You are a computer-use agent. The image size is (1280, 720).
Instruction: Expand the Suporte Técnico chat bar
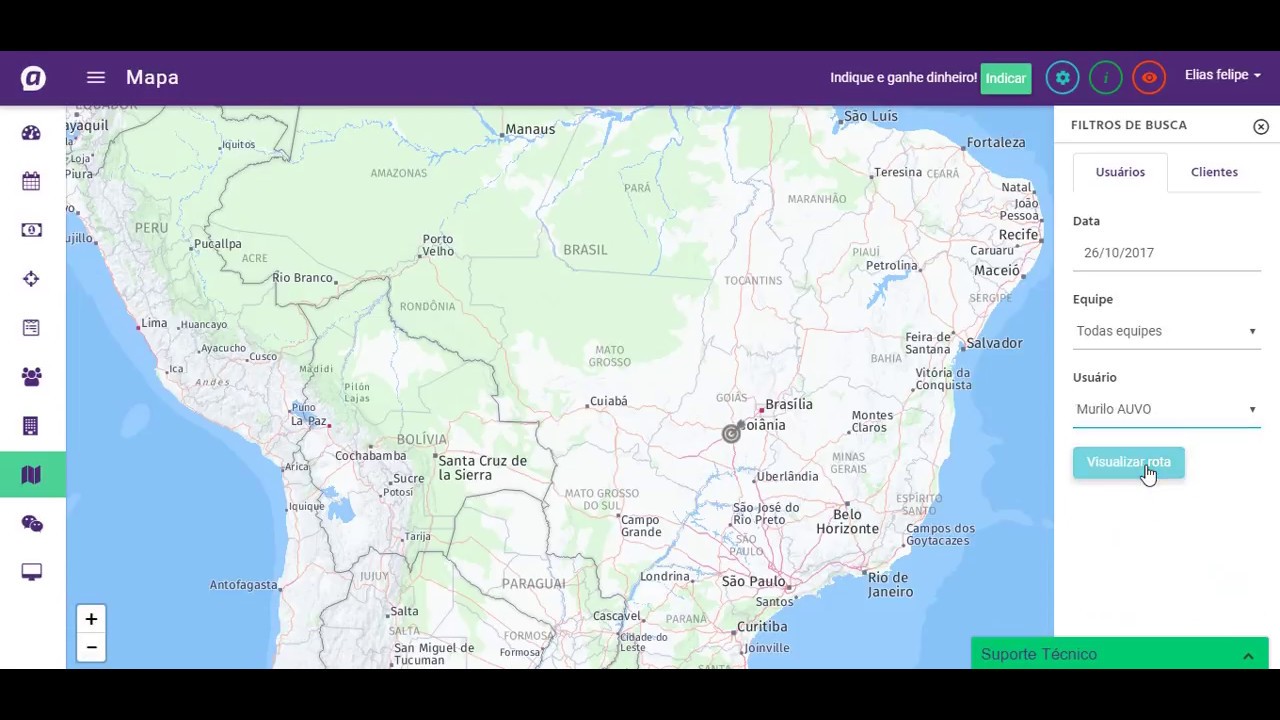coord(1120,654)
